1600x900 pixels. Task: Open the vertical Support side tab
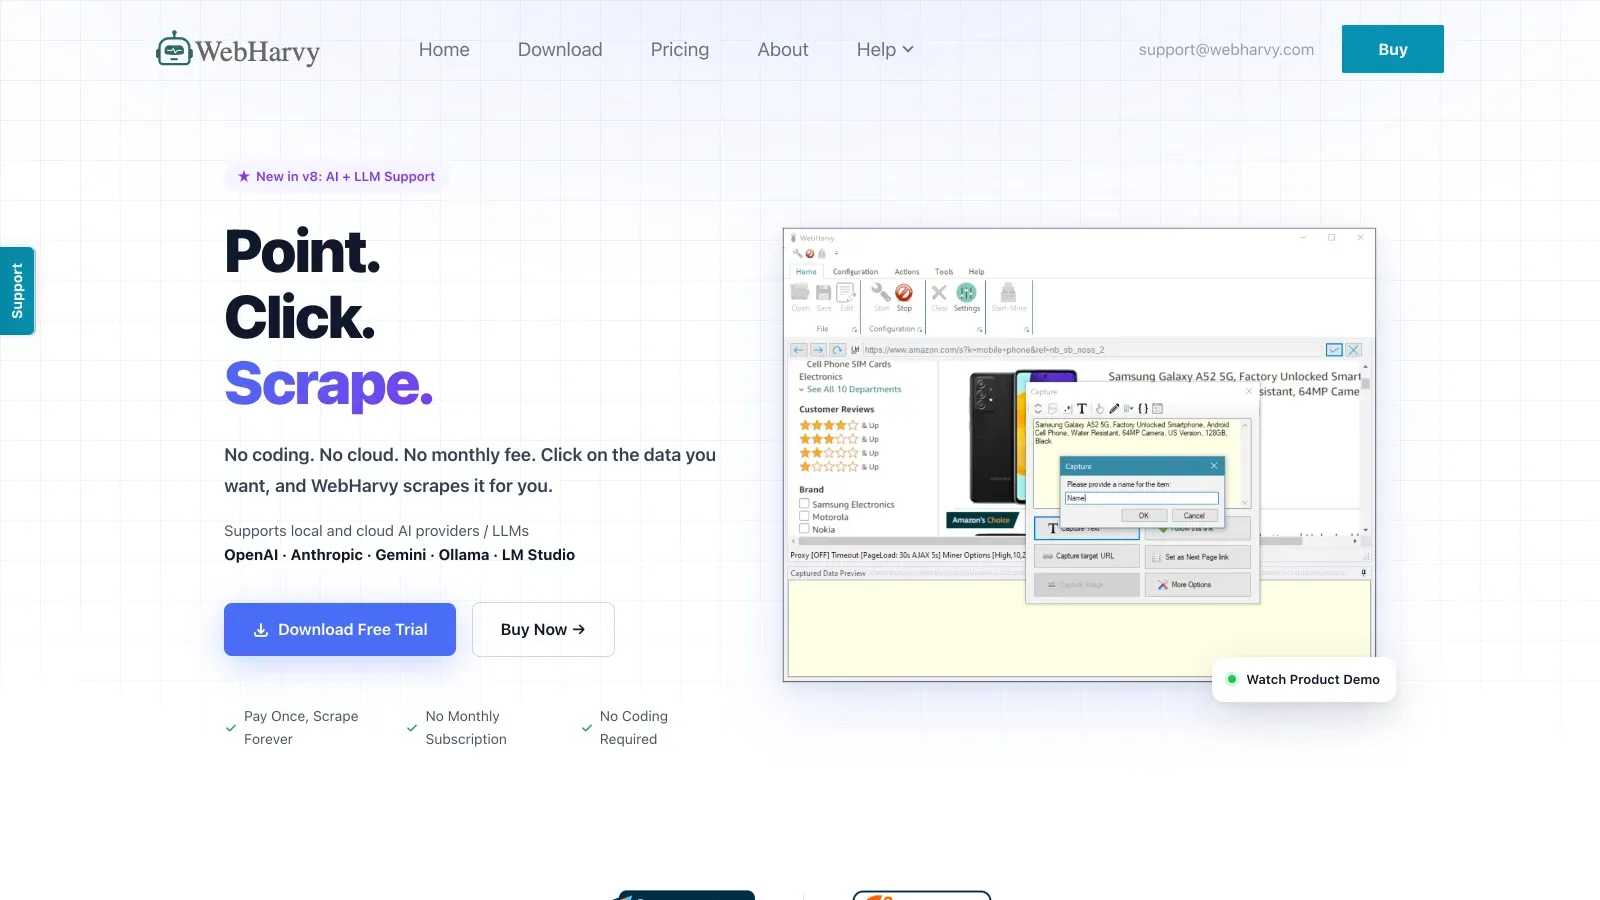coord(17,291)
